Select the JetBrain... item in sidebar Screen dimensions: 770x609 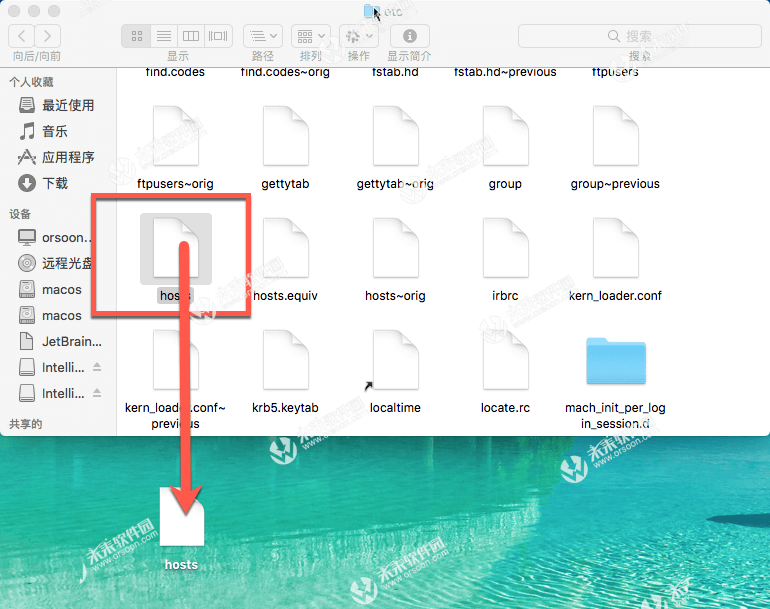[x=60, y=341]
